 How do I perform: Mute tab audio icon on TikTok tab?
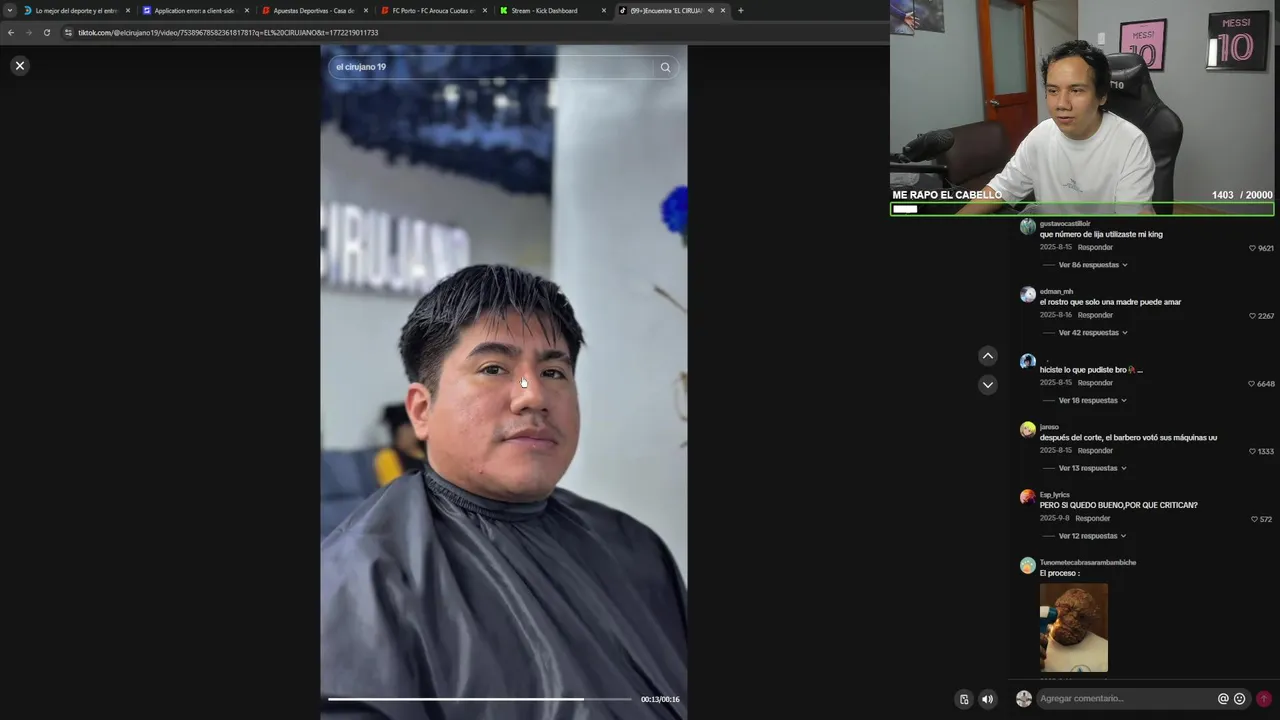click(711, 11)
